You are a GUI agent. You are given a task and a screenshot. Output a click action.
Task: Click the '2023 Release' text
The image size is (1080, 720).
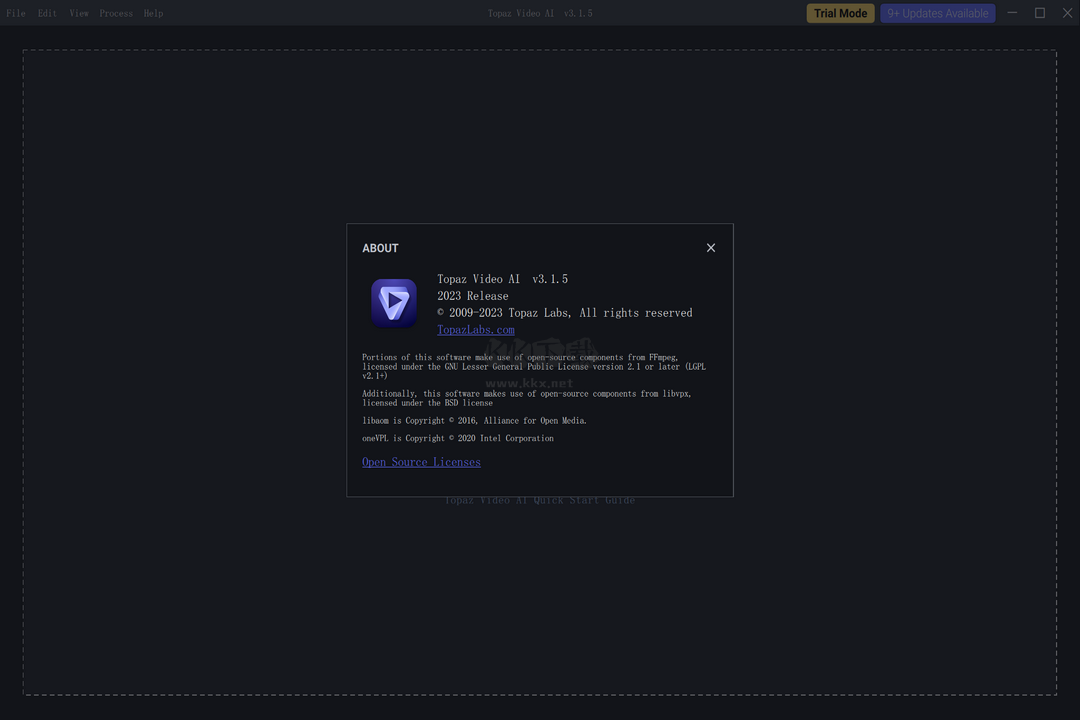[472, 296]
